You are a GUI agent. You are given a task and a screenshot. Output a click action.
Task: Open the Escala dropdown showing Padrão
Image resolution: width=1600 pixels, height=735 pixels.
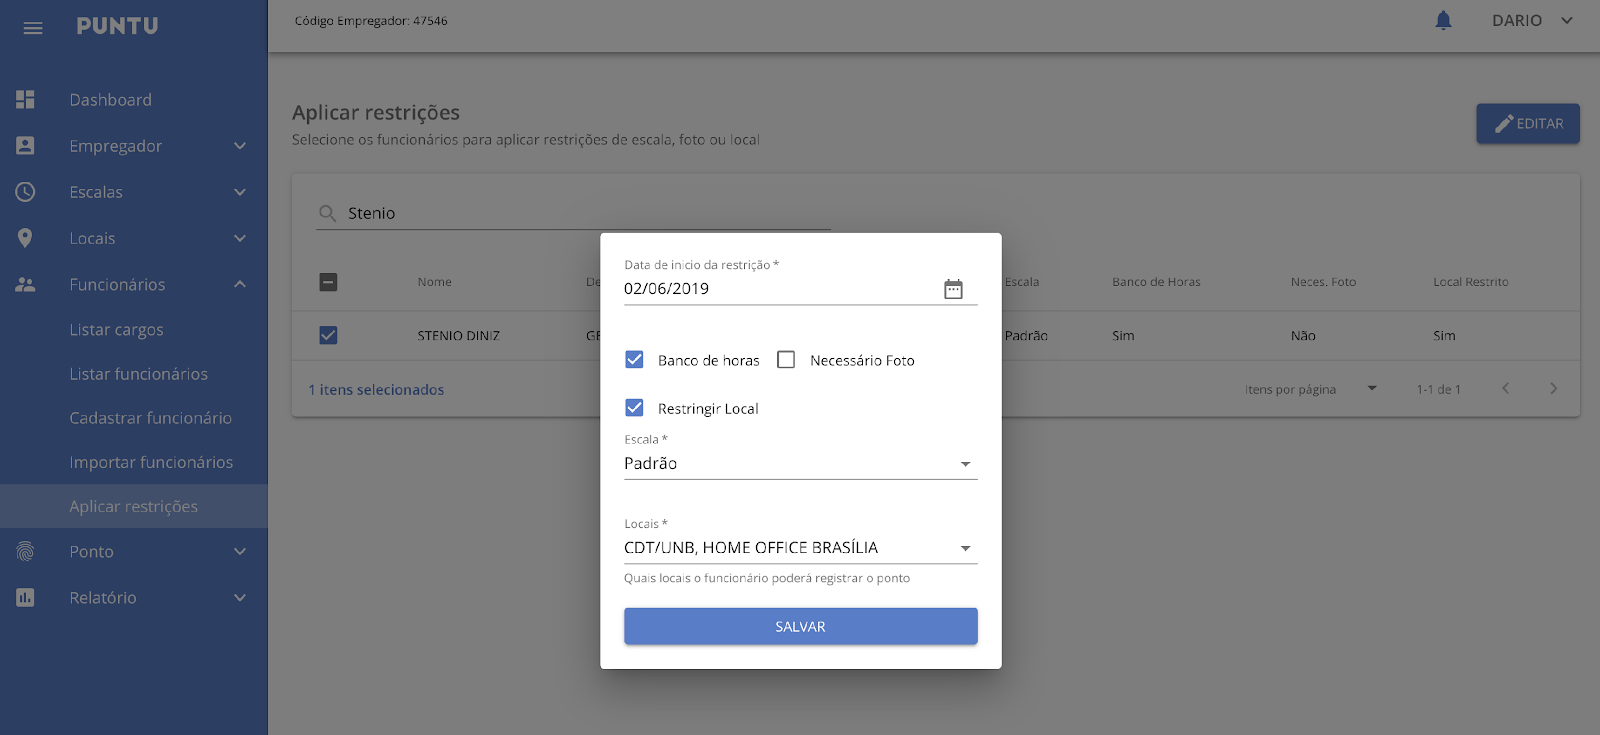(x=800, y=464)
